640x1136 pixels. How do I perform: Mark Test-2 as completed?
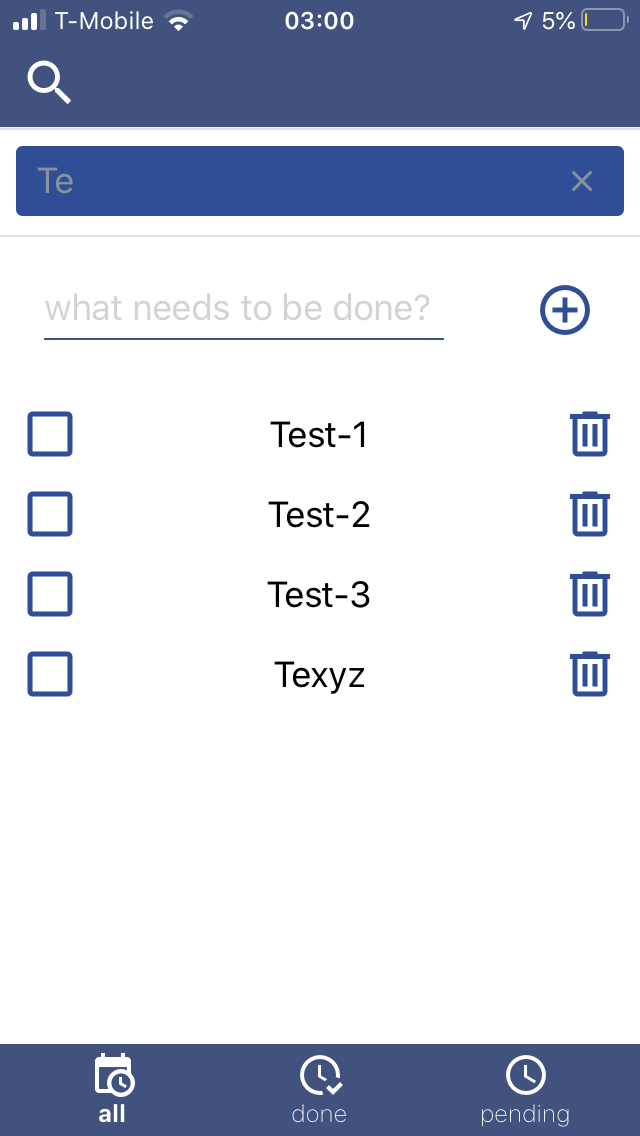[x=50, y=514]
